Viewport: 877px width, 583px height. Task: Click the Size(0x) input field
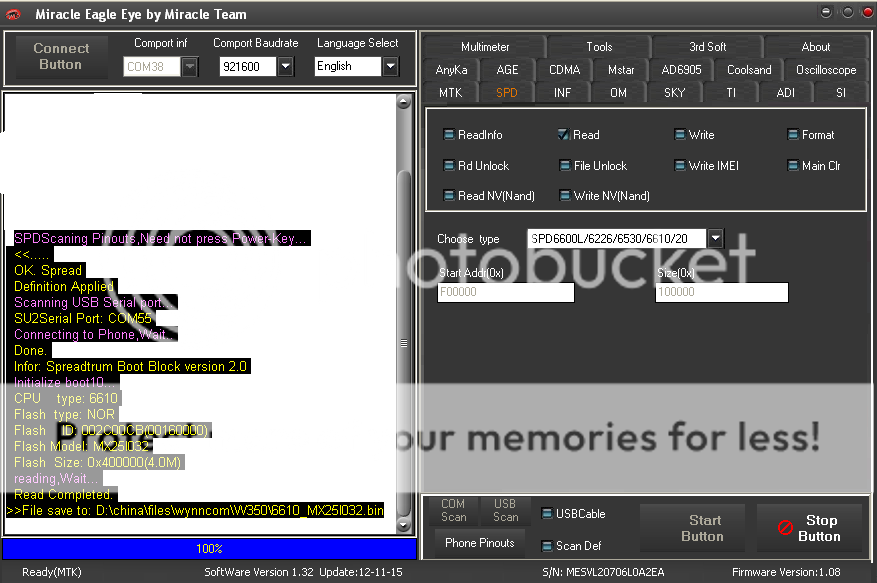722,292
